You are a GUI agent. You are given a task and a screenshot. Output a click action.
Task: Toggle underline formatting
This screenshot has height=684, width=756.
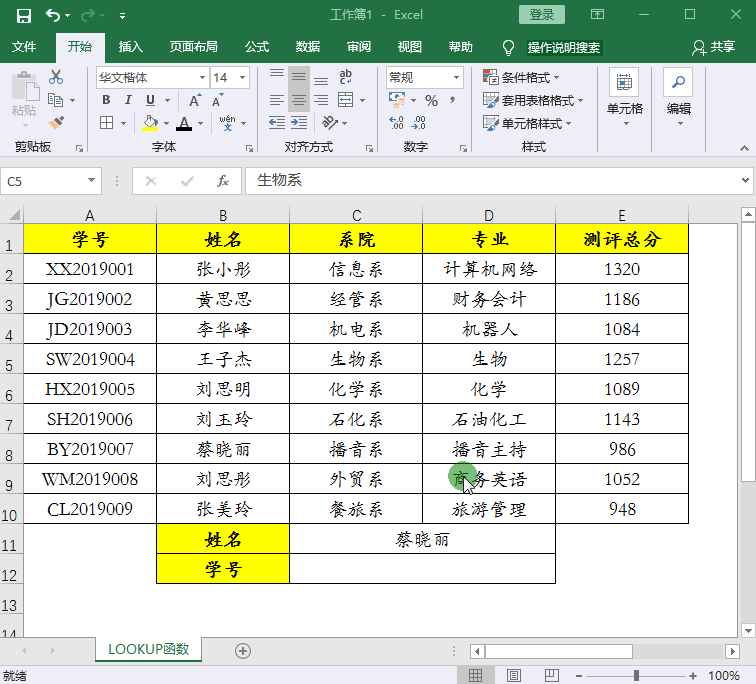tap(150, 100)
